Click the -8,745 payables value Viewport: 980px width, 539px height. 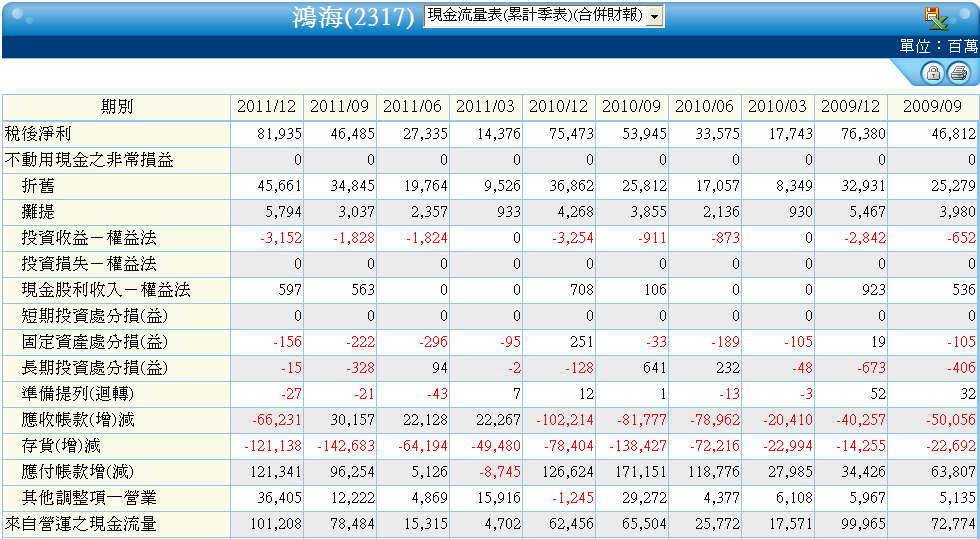(500, 472)
